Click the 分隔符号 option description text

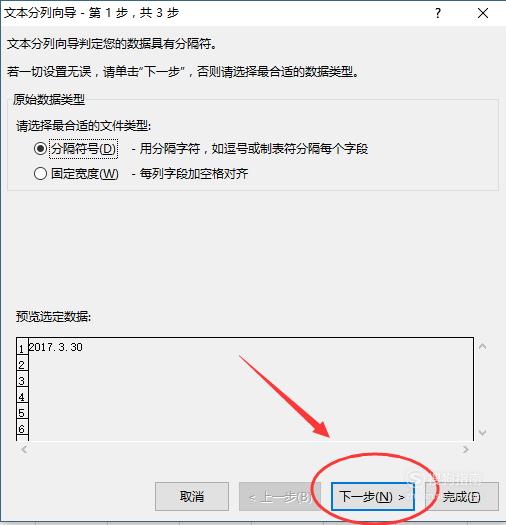tap(250, 149)
